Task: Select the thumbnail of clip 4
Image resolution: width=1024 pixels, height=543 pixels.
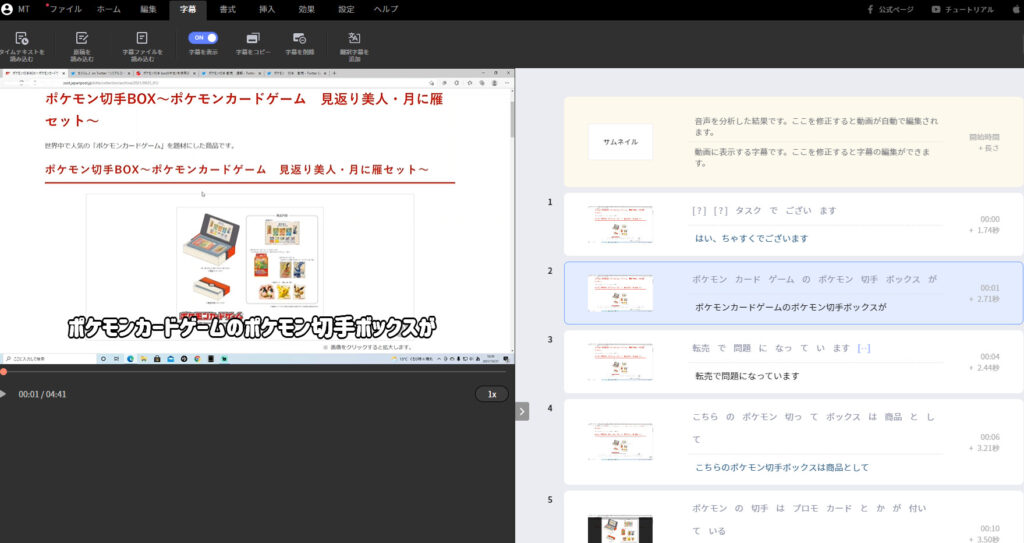Action: coord(620,441)
